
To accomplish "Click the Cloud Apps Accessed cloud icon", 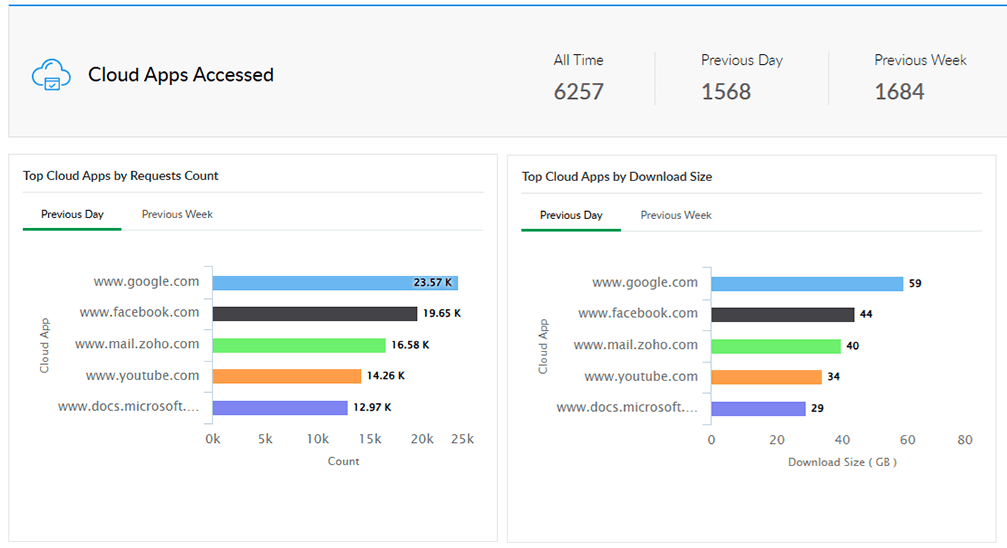I will point(51,75).
